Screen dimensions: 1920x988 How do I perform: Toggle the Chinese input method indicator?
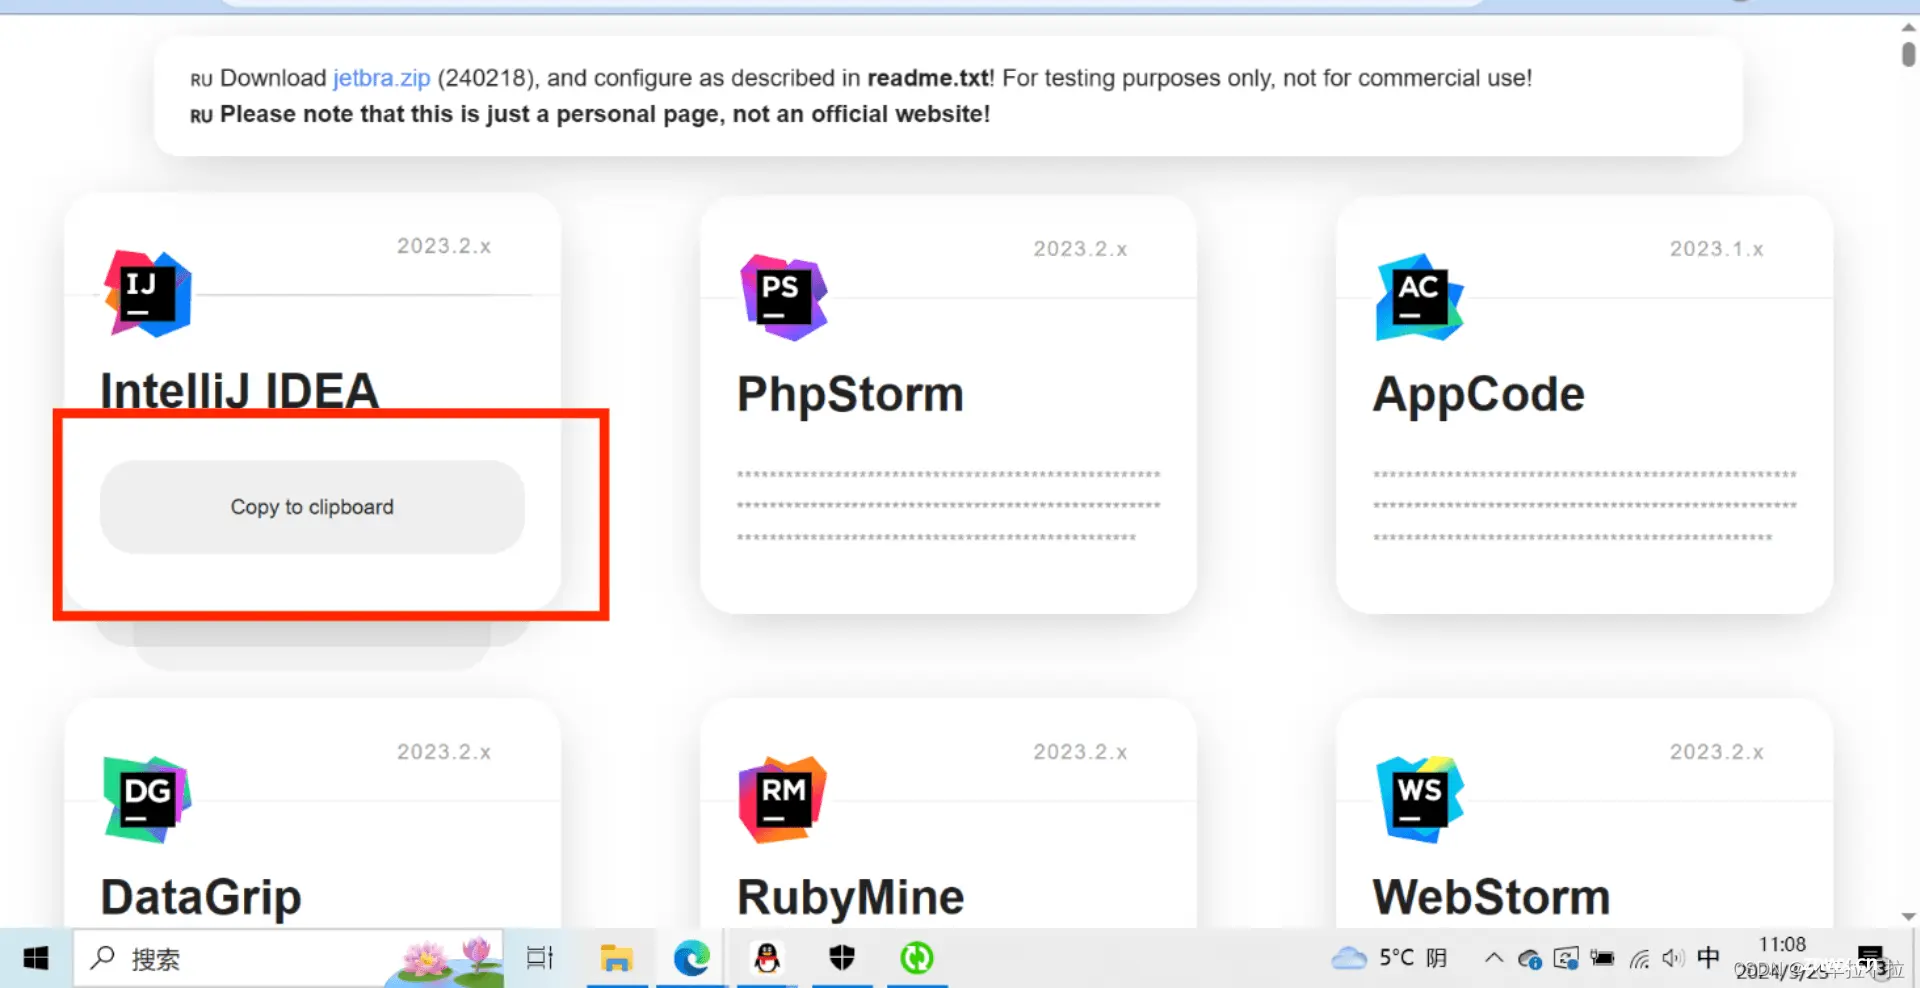click(1709, 957)
